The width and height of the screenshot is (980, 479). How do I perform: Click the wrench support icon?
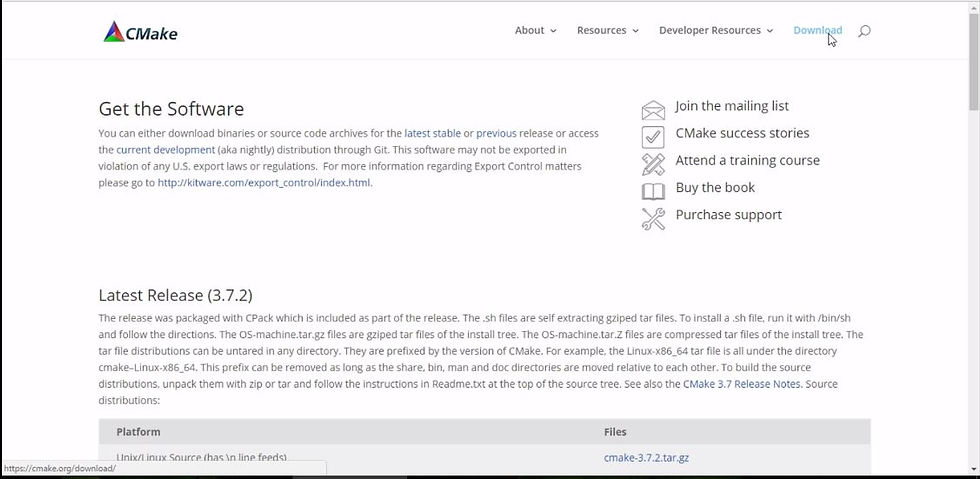[653, 218]
